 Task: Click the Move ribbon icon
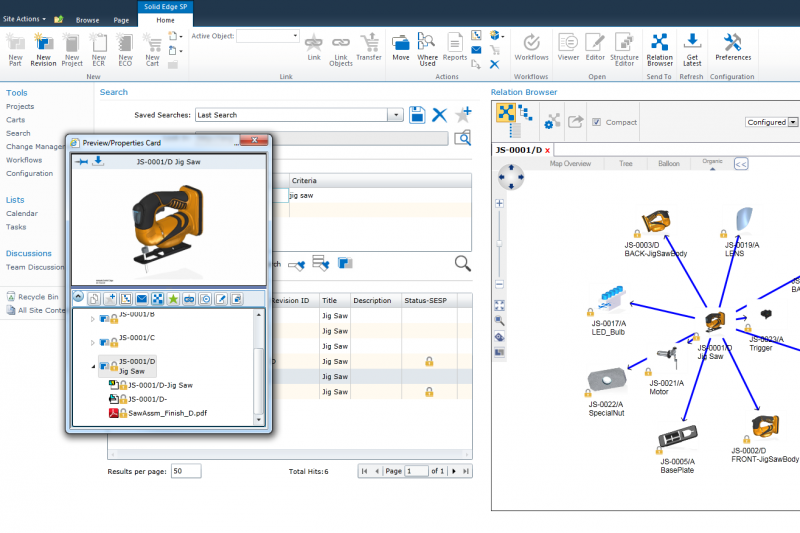tap(401, 47)
